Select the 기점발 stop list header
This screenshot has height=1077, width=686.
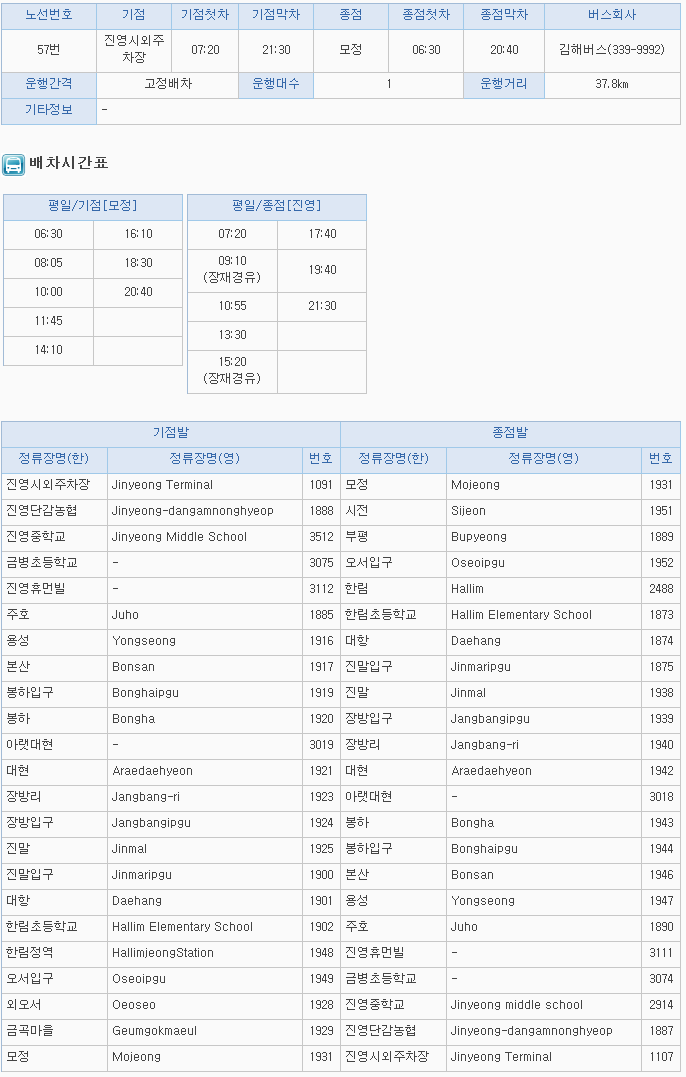coord(171,433)
